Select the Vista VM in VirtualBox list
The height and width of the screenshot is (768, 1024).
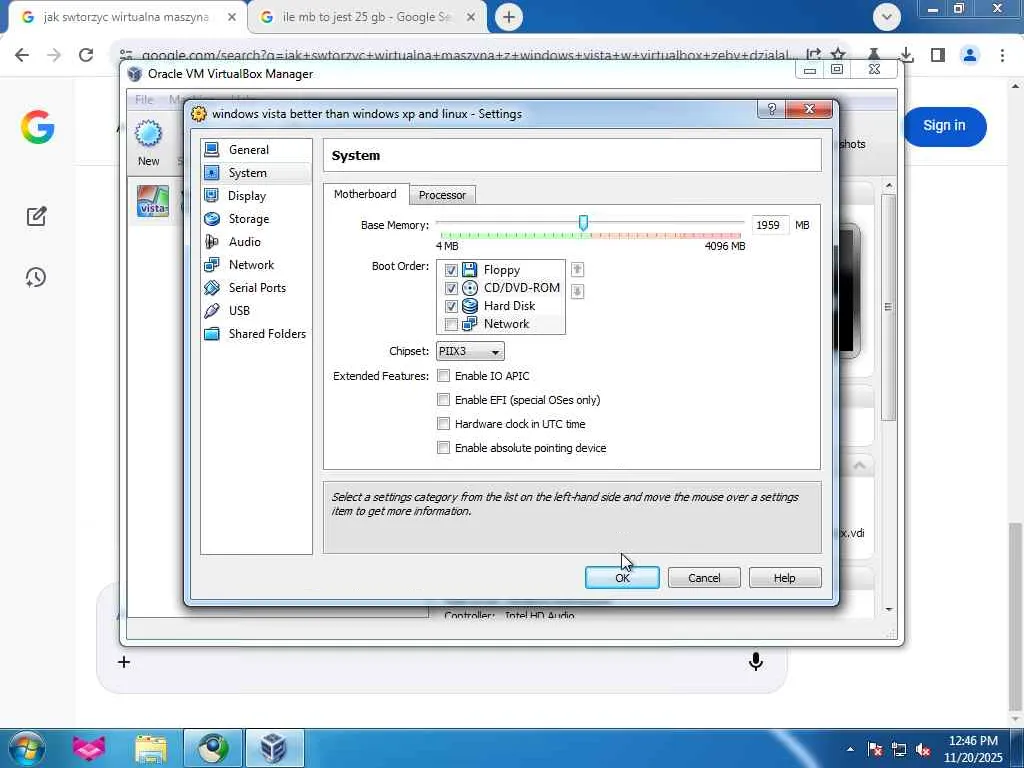(153, 202)
